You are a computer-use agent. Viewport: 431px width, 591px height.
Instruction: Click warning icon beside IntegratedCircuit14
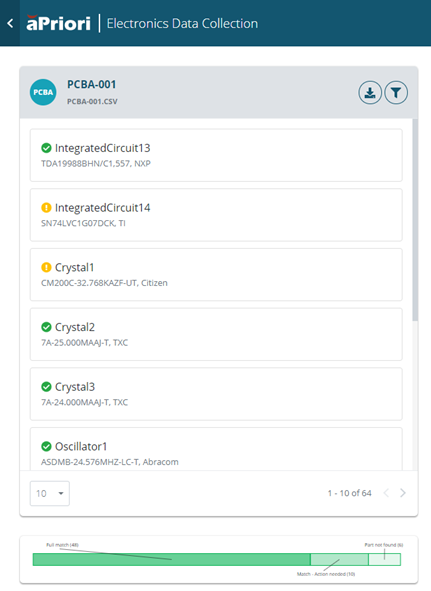[x=46, y=208]
